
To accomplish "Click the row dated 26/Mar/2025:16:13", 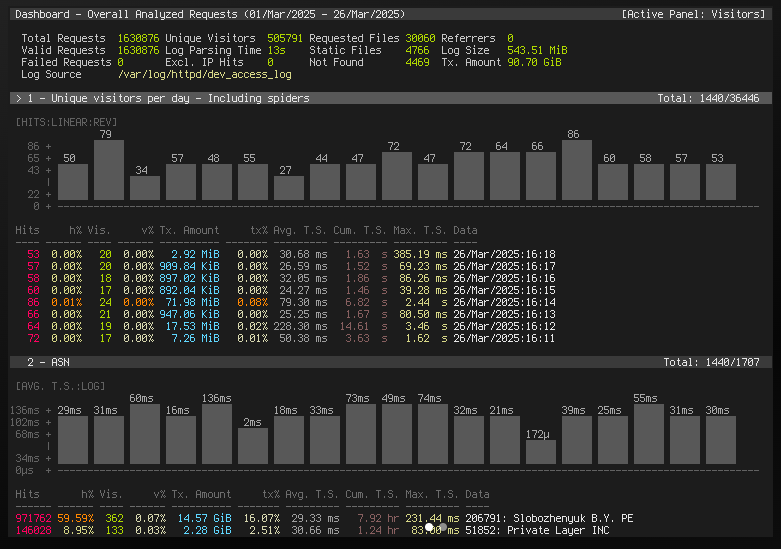I will tap(285, 314).
